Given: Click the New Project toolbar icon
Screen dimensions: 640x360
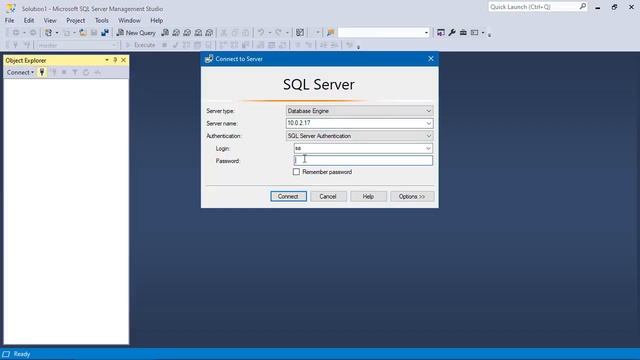Looking at the screenshot, I should coord(48,33).
